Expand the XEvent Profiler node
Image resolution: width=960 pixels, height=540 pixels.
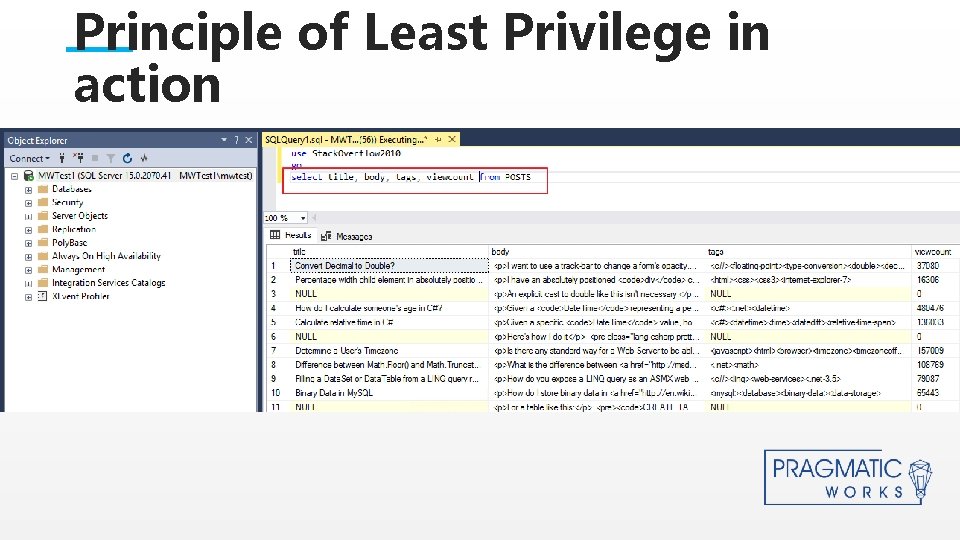pos(28,297)
